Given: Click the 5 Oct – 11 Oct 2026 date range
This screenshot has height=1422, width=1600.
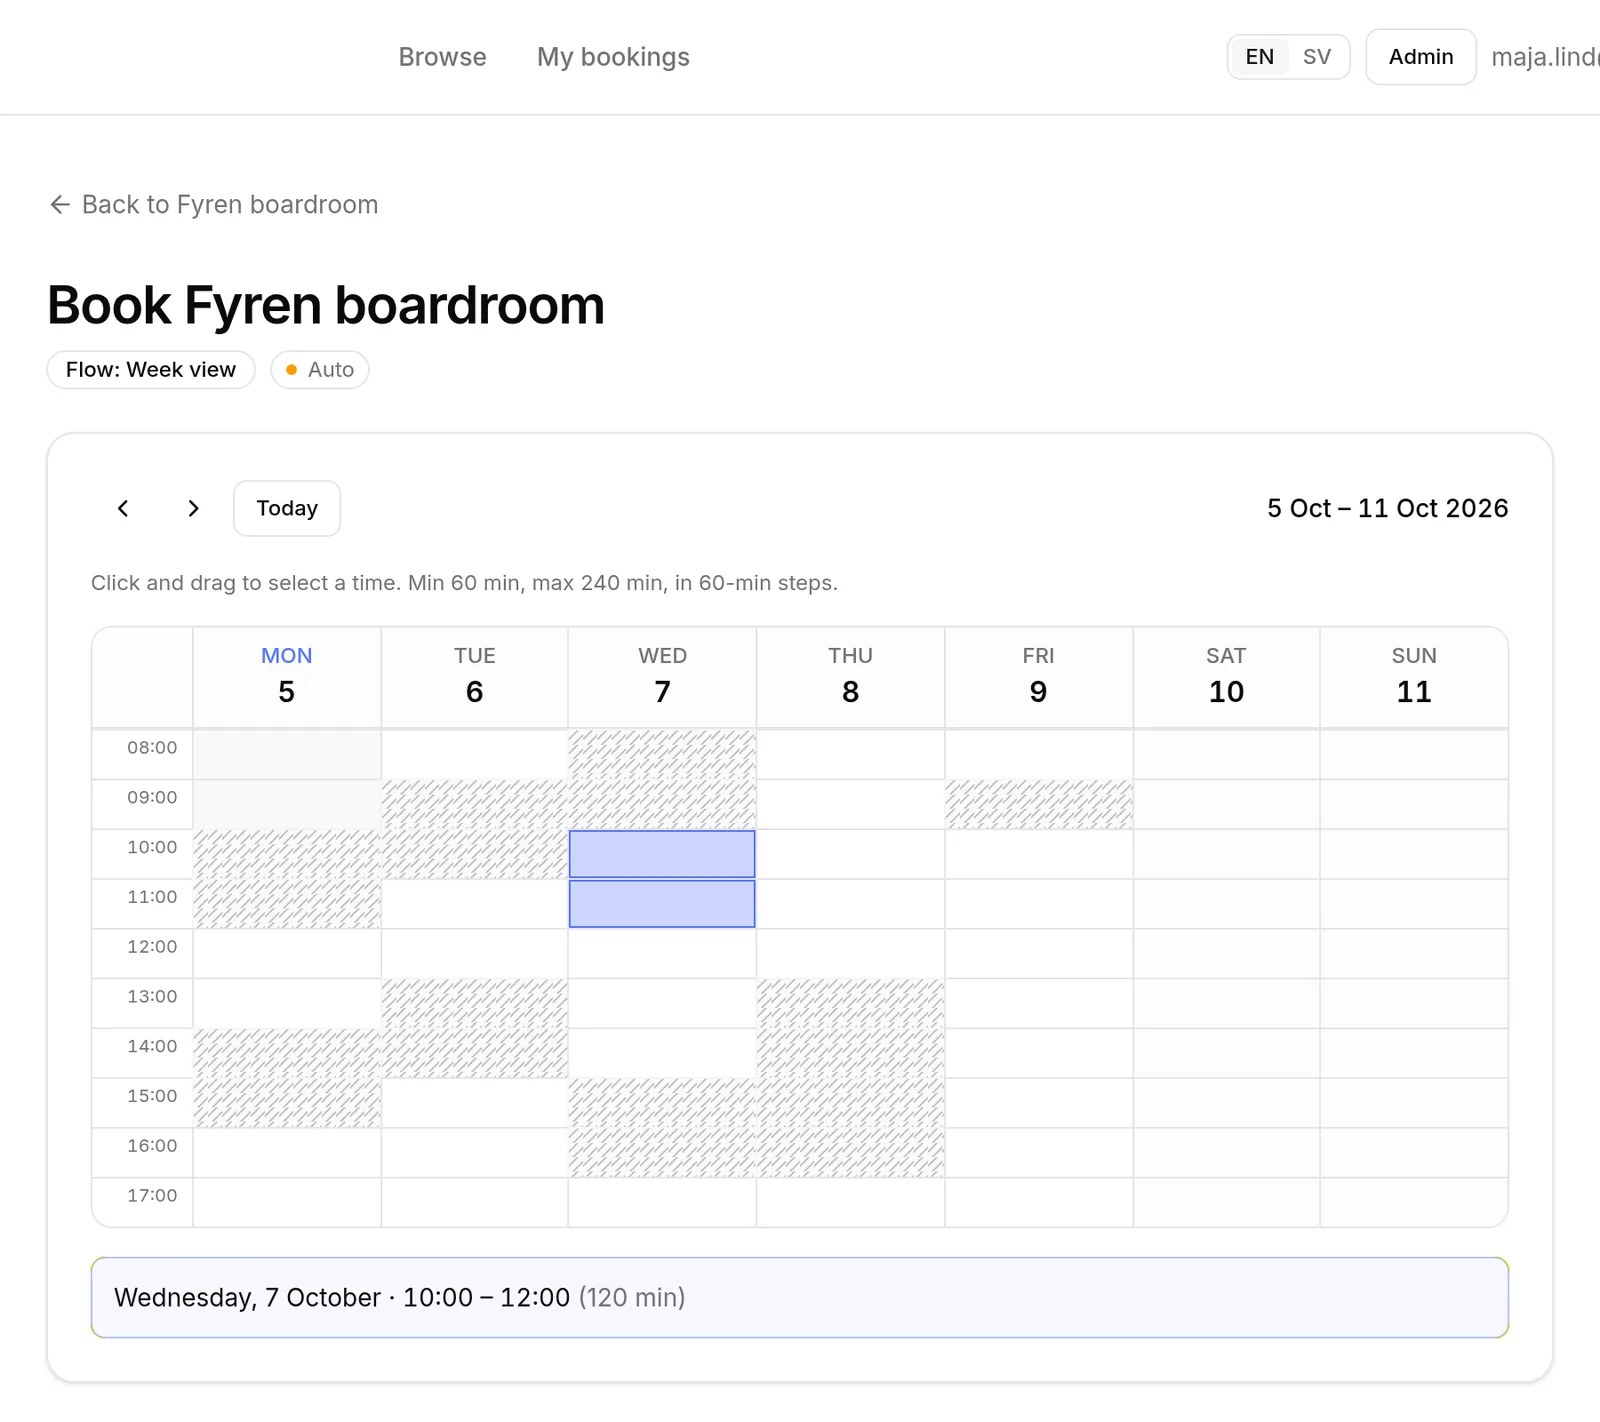Looking at the screenshot, I should (x=1387, y=509).
